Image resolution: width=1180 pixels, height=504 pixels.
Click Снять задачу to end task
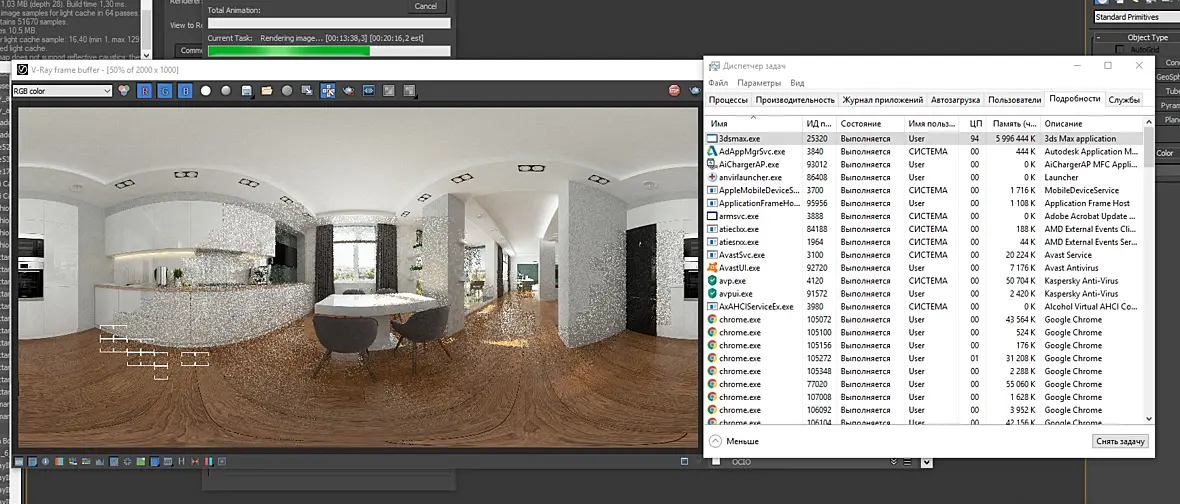tap(1120, 442)
